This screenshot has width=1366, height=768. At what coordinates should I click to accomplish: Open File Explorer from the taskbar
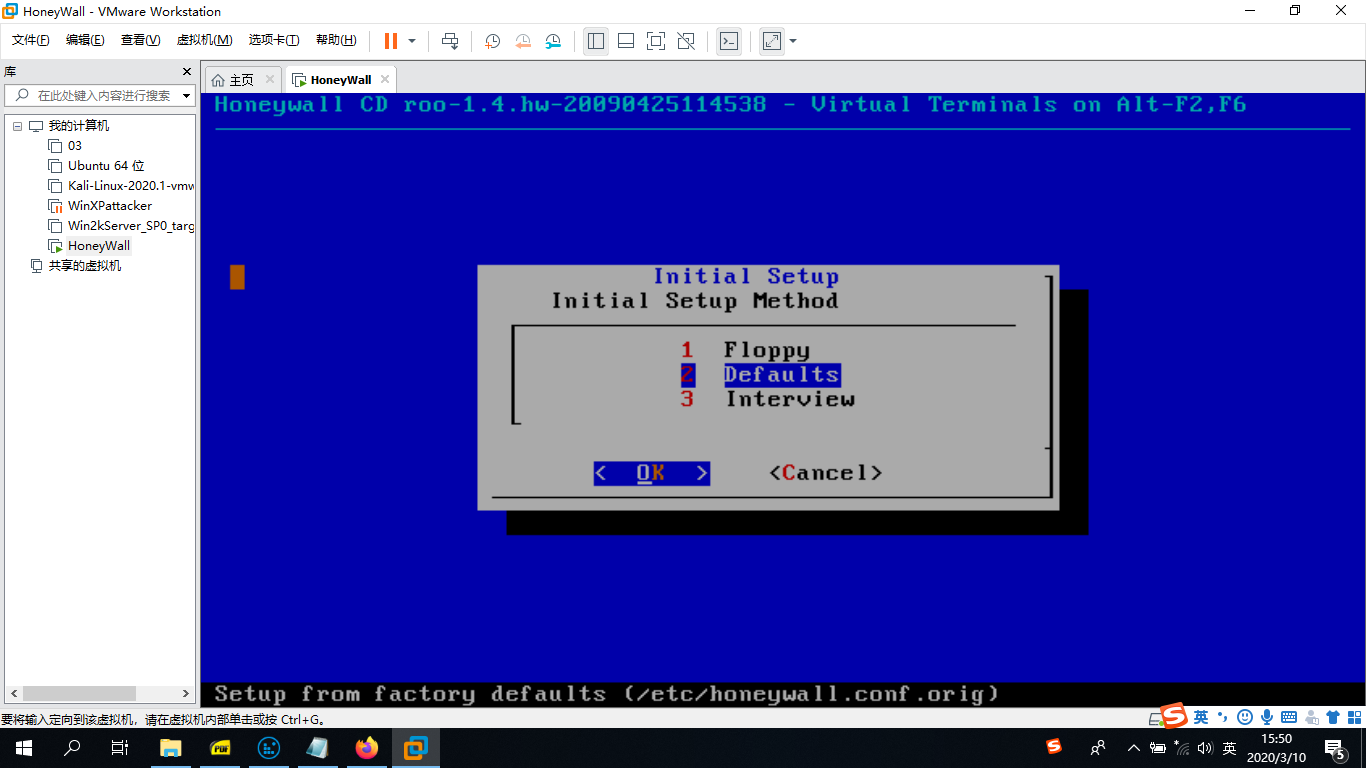(171, 748)
